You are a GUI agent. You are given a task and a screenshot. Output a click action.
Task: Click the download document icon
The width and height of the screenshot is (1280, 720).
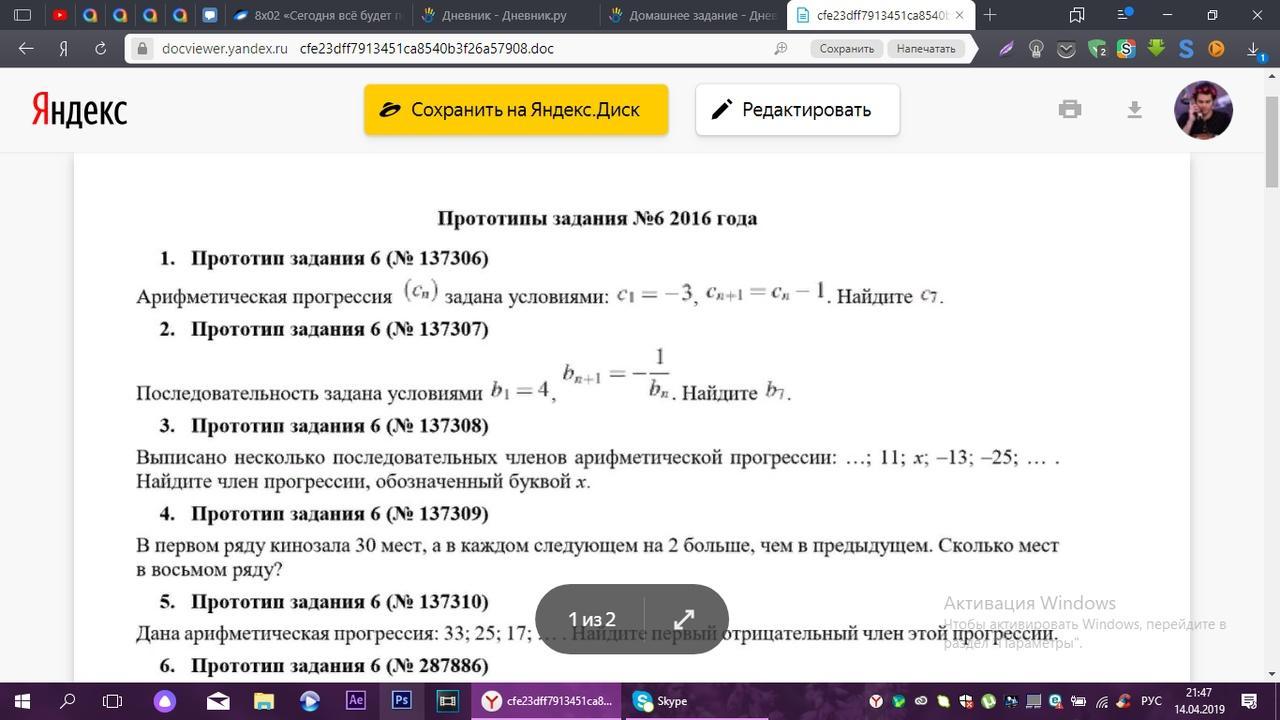click(1134, 110)
